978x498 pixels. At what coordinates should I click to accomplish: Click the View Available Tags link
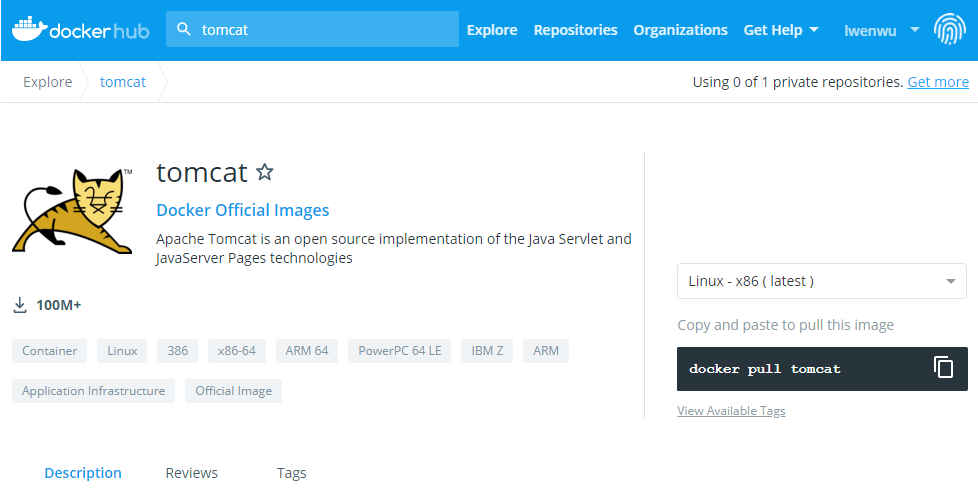(731, 411)
